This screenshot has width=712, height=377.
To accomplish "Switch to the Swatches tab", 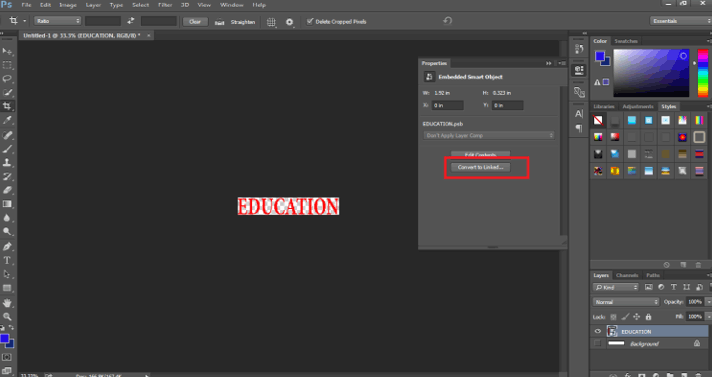I will (626, 41).
